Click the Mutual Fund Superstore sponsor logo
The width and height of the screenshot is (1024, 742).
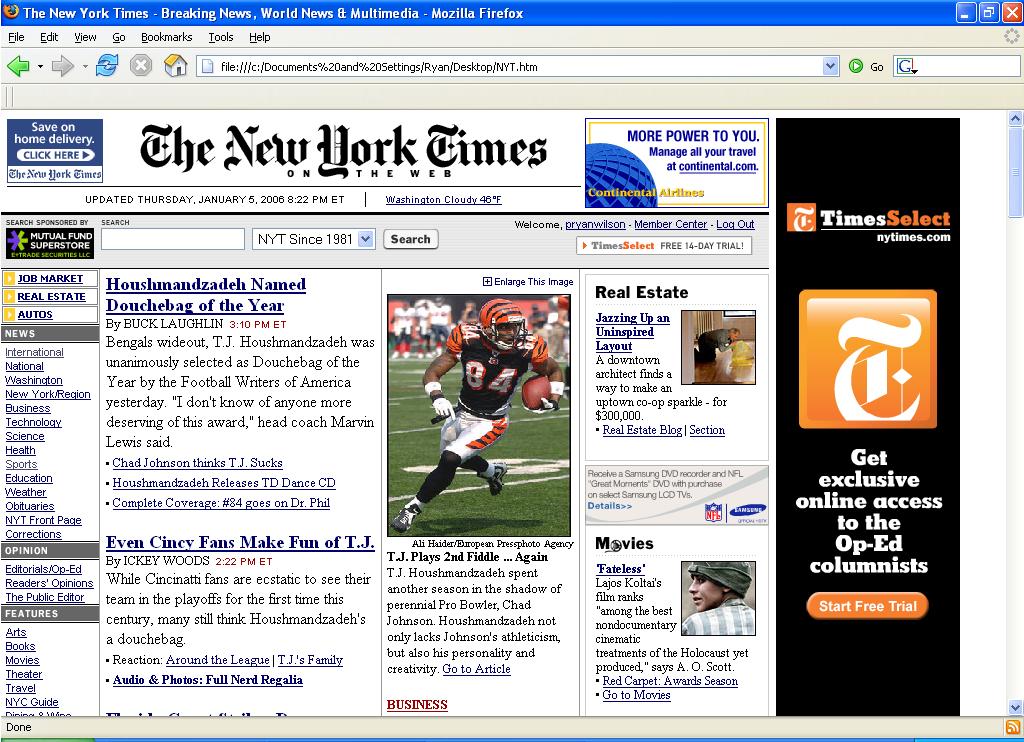tap(50, 244)
